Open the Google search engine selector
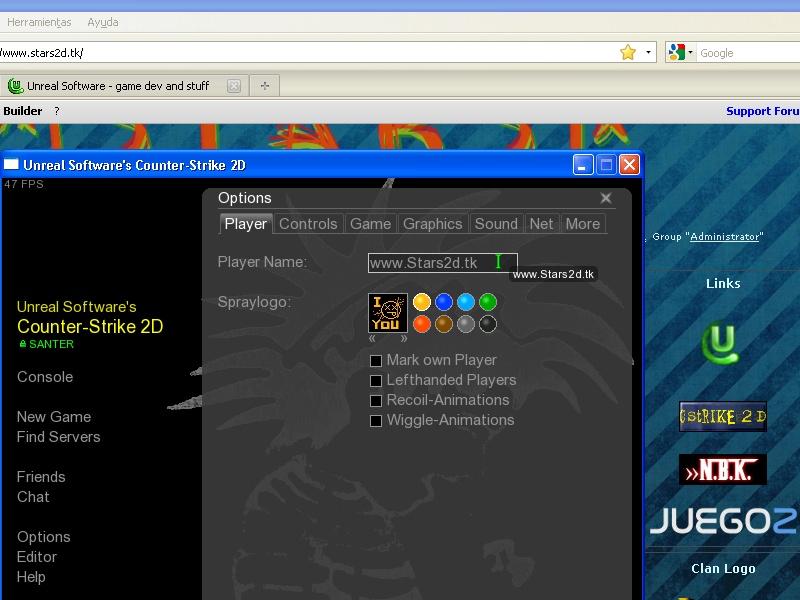Screen dimensions: 800x600 681,52
